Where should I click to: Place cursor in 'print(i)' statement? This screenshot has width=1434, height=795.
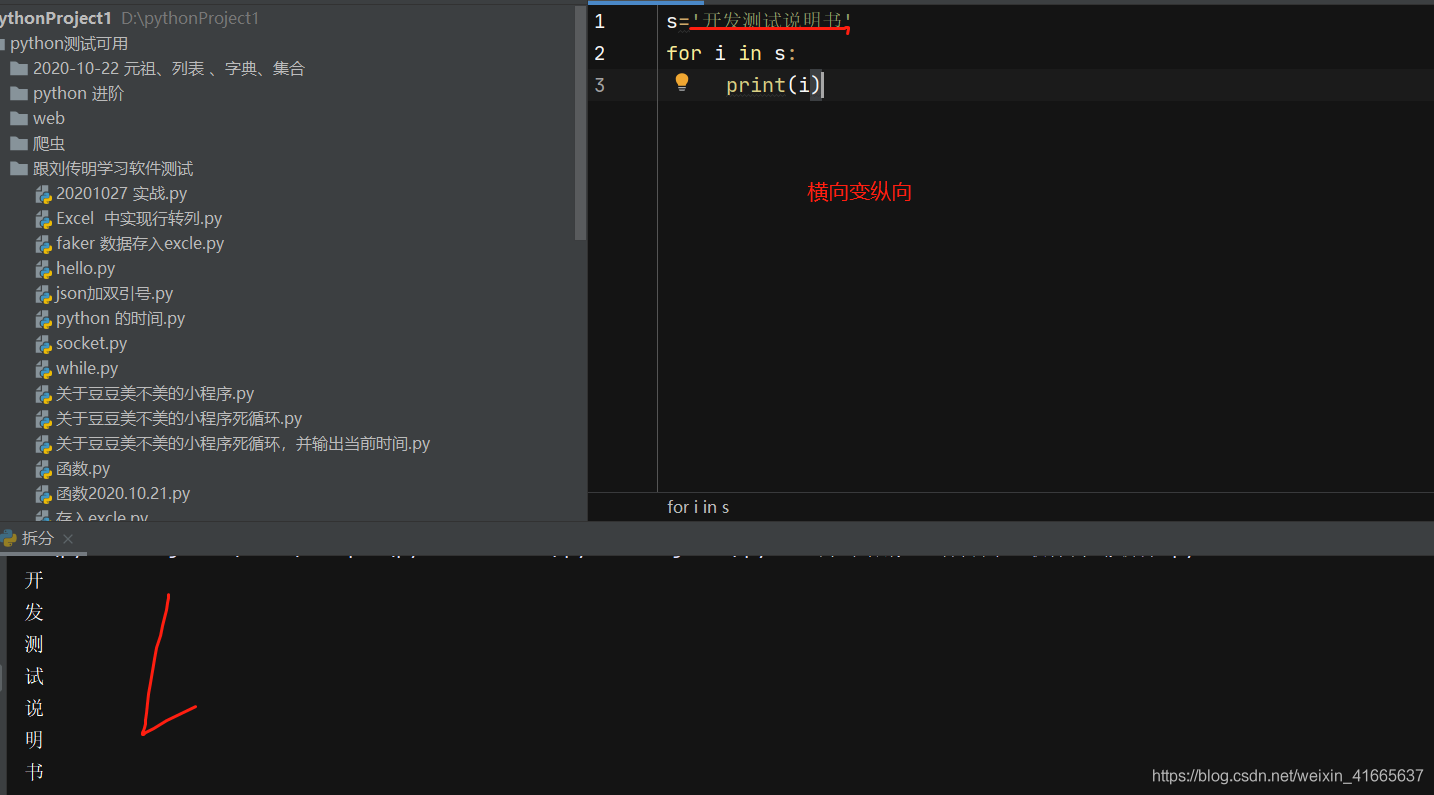774,85
